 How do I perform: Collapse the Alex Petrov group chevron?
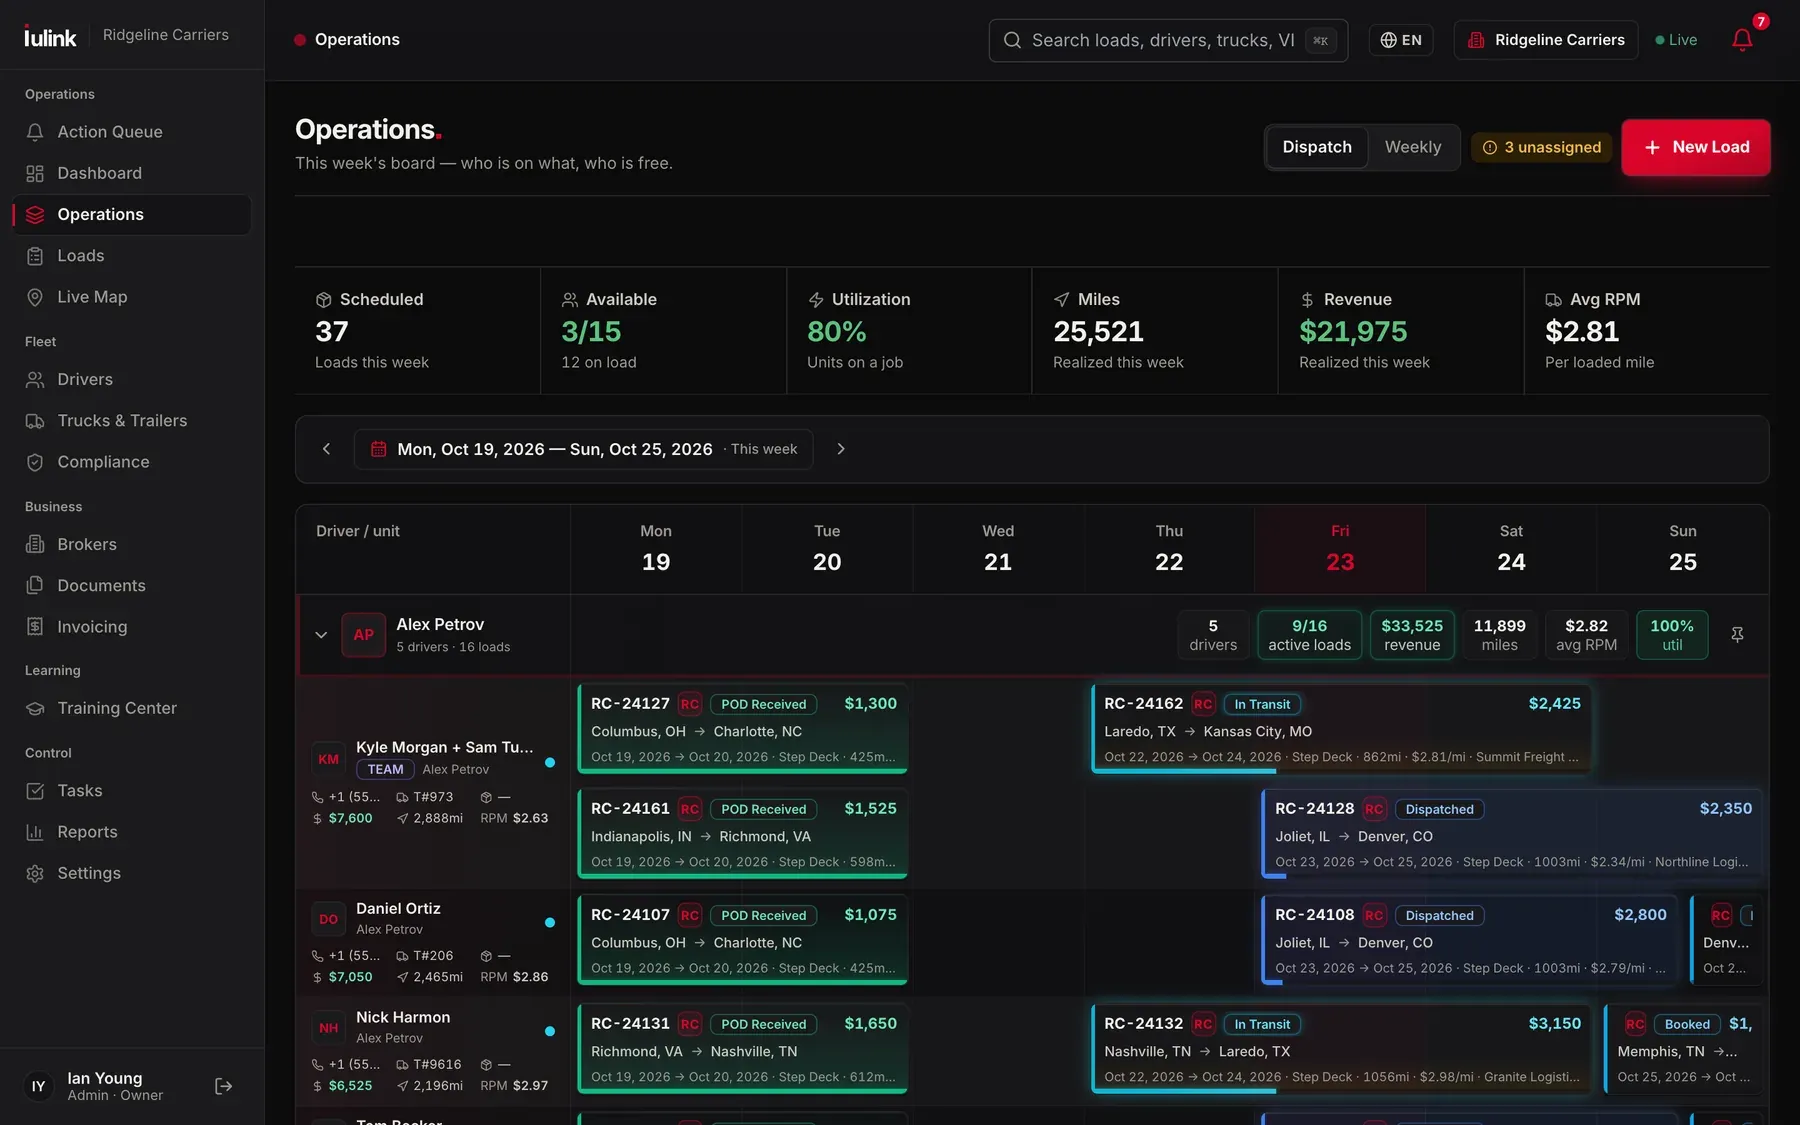click(321, 635)
